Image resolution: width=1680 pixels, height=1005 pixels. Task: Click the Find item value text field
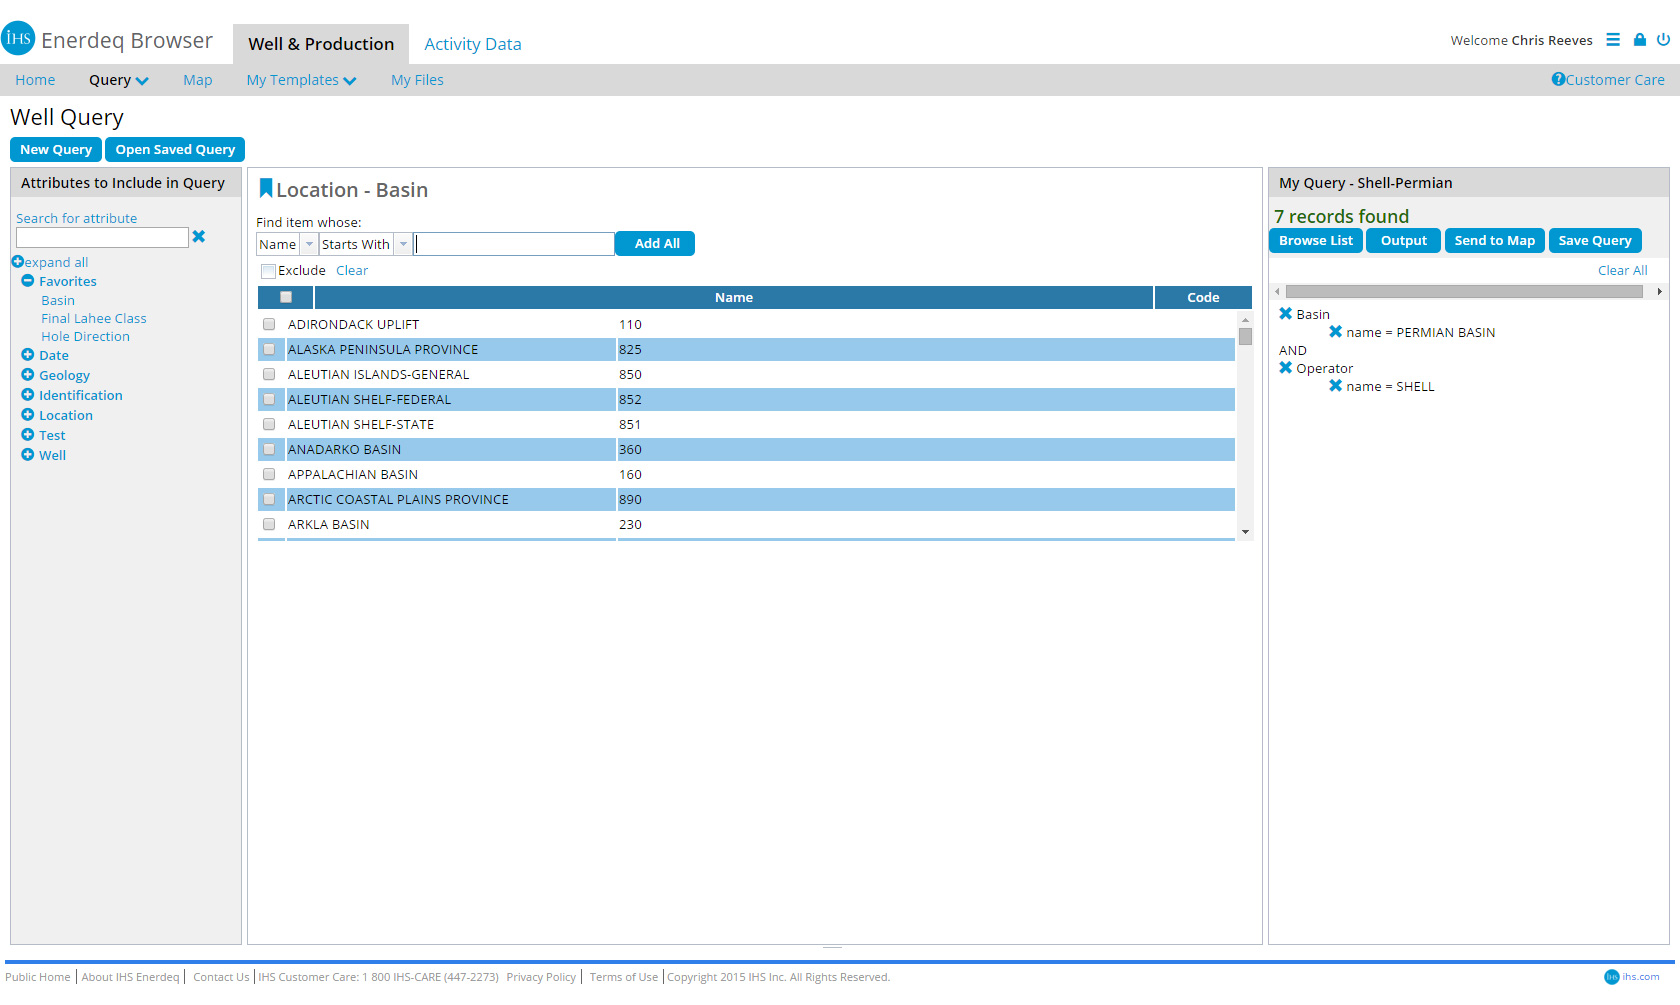(x=514, y=244)
